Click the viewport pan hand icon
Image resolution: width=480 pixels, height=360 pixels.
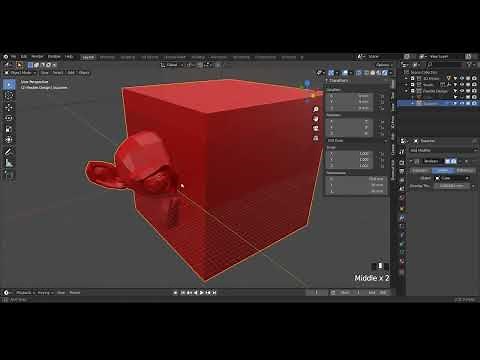click(x=316, y=119)
